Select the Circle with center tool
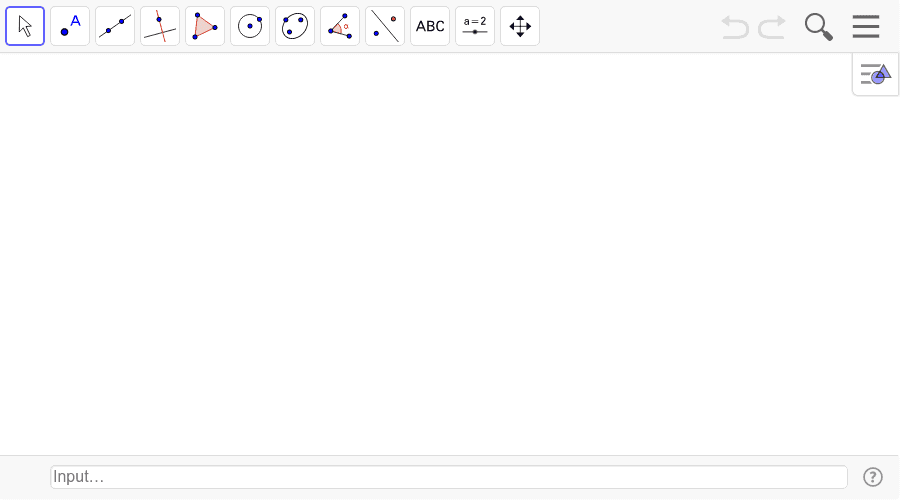The image size is (900, 500). coord(250,26)
